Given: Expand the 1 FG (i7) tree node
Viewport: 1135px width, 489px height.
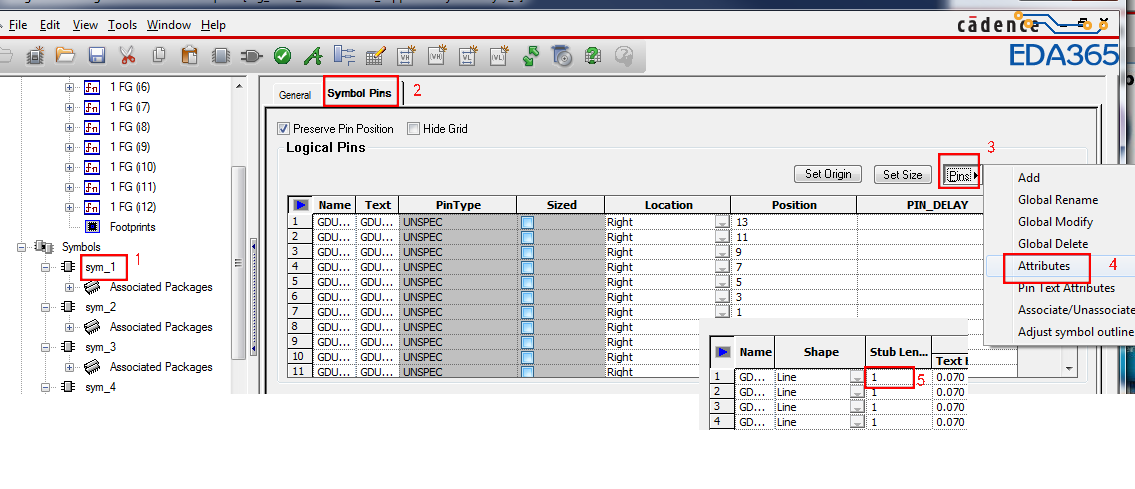Looking at the screenshot, I should [x=69, y=107].
